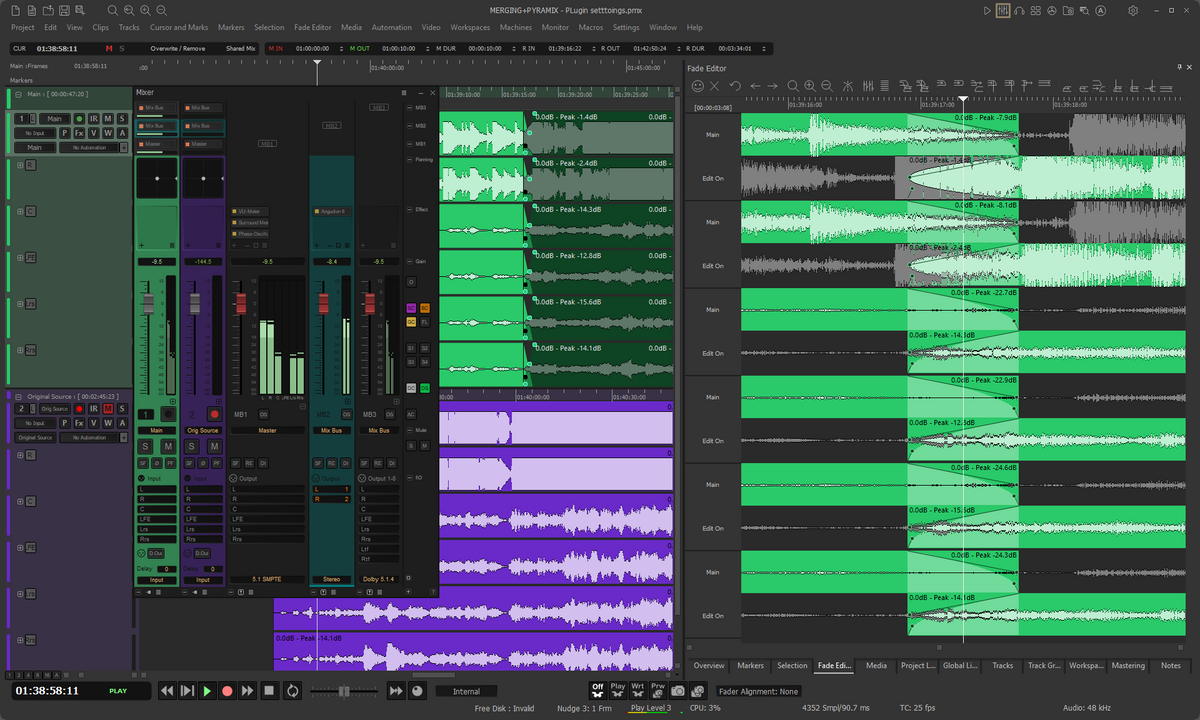The image size is (1200, 720).
Task: Open the Fade Editor menu
Action: point(313,28)
